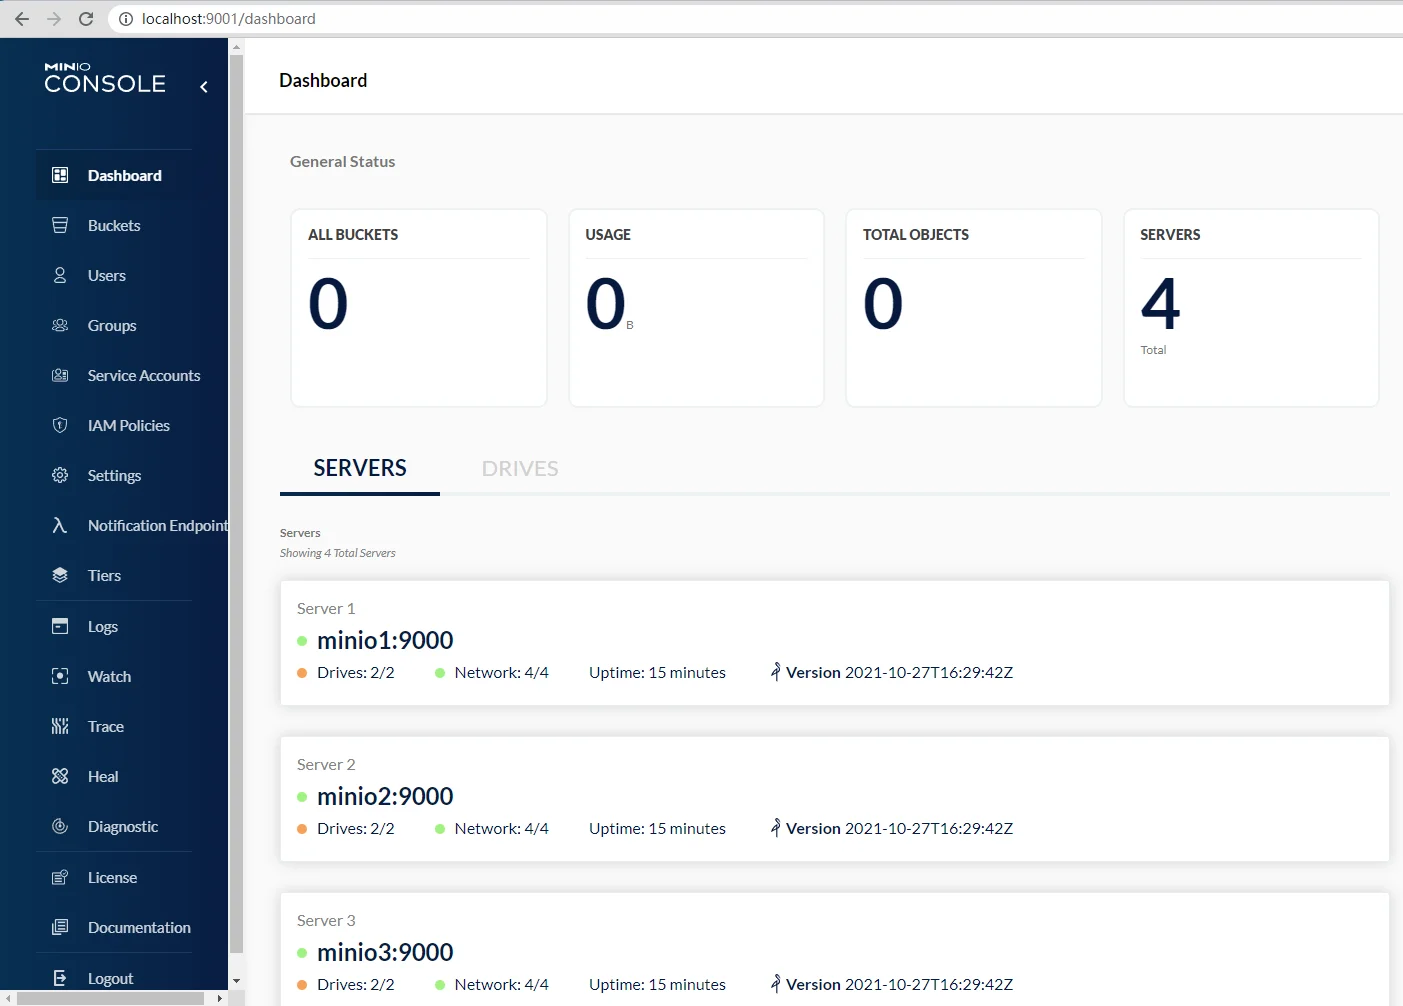Open Notification Endpoints via the lambda icon
Image resolution: width=1403 pixels, height=1006 pixels.
[x=60, y=525]
